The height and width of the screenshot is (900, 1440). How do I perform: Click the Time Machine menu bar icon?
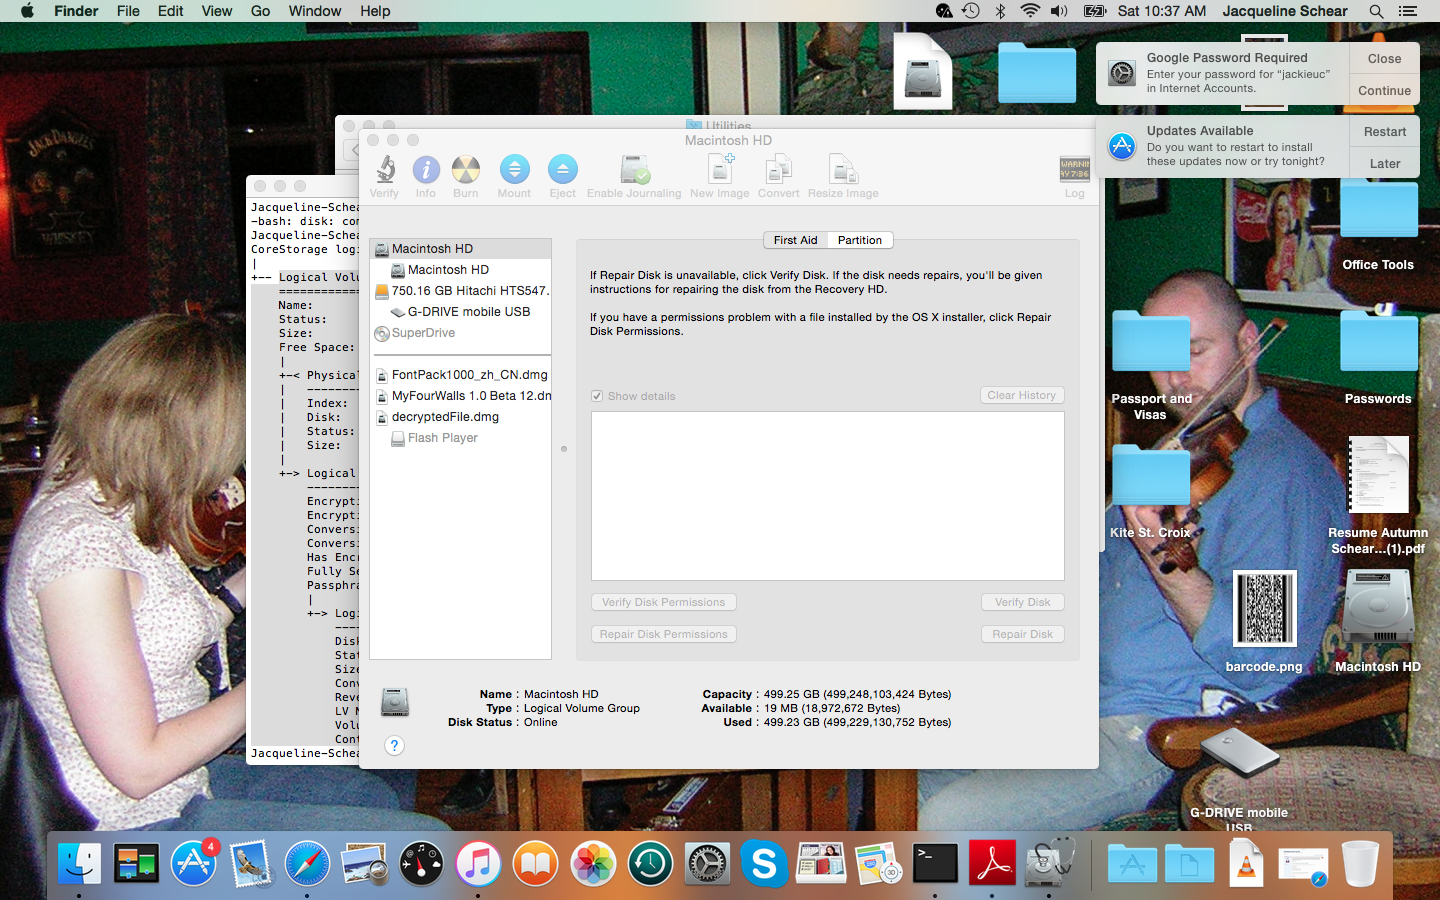coord(970,11)
